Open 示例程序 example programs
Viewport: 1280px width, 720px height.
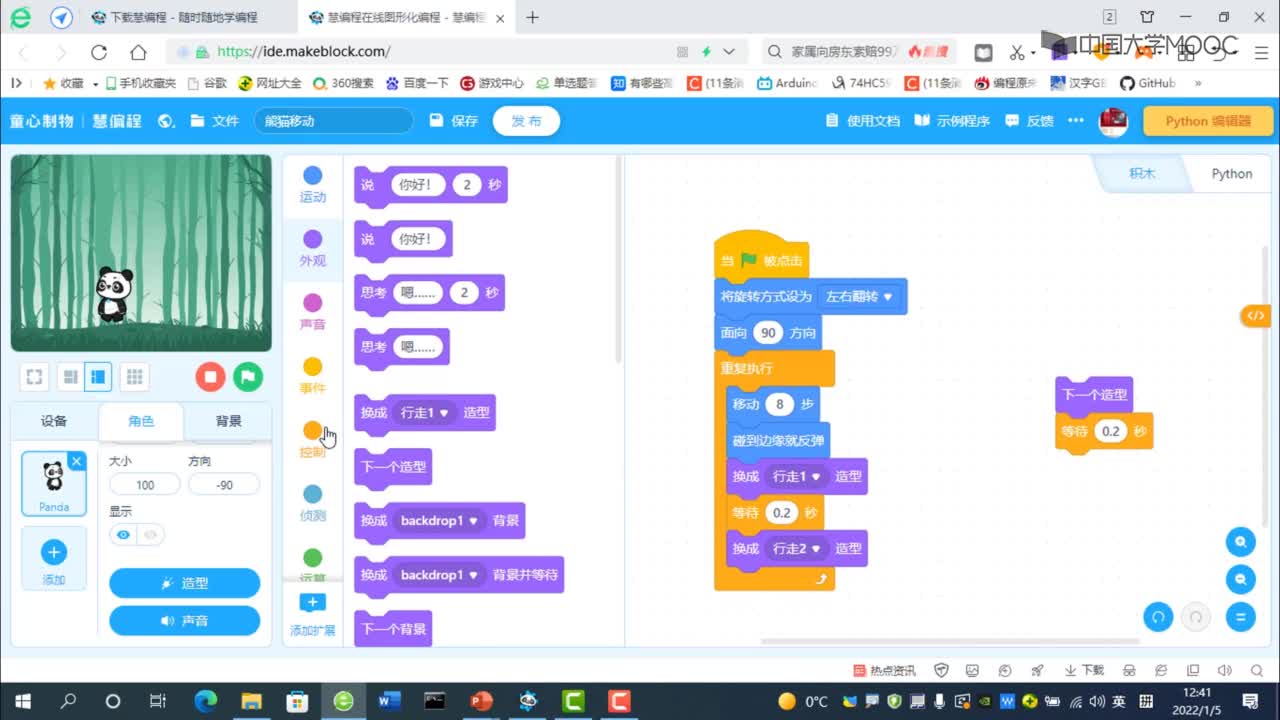tap(953, 121)
